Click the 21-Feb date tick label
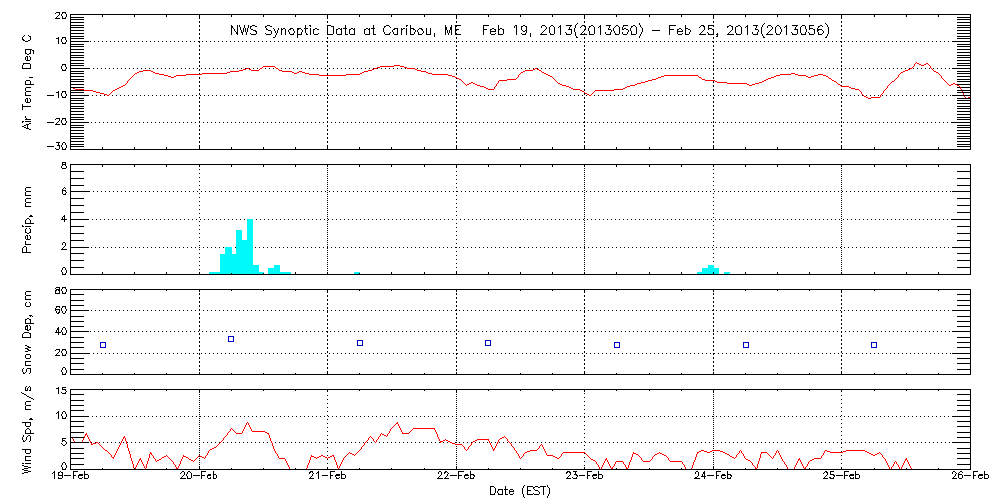 (x=328, y=478)
